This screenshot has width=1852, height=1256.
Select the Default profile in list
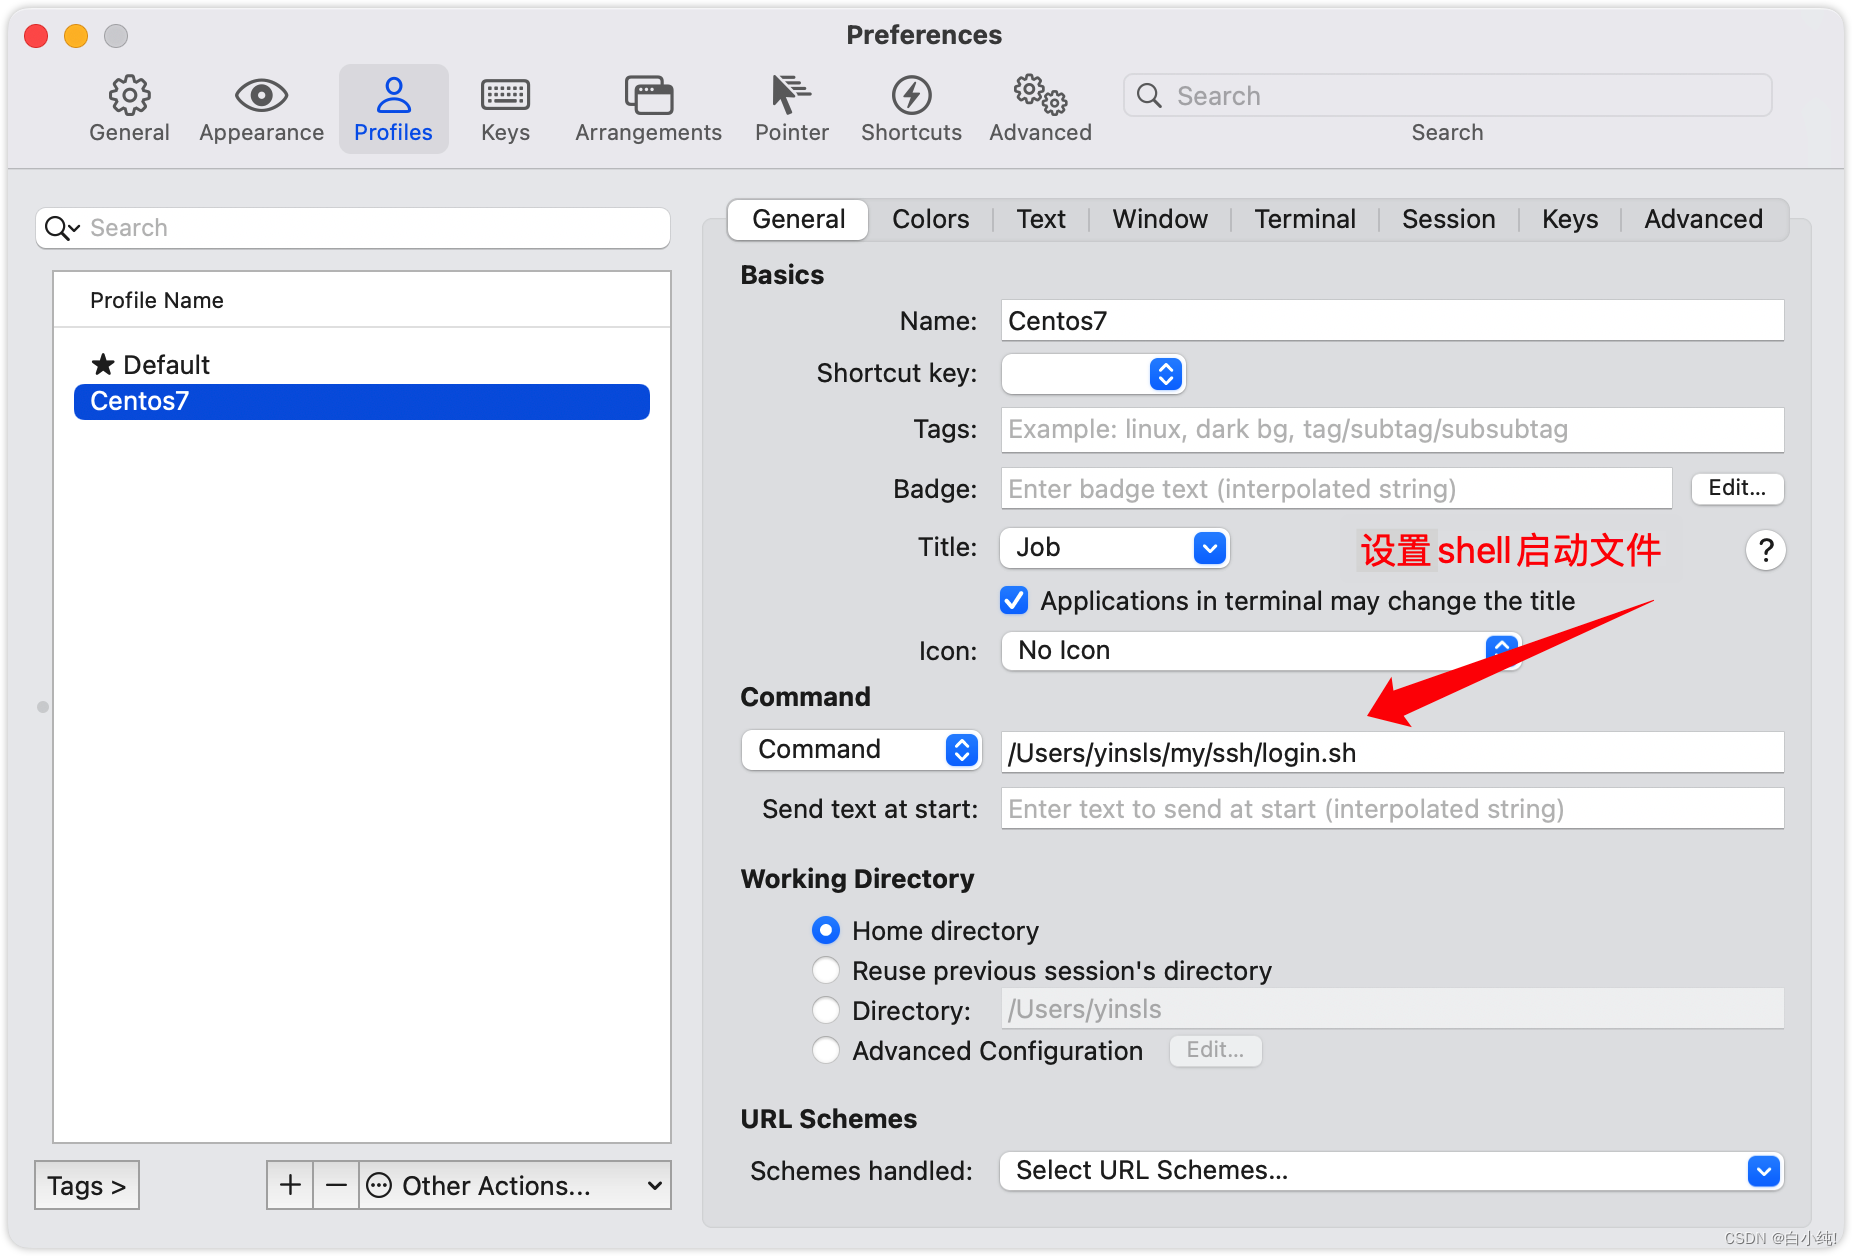coord(361,364)
